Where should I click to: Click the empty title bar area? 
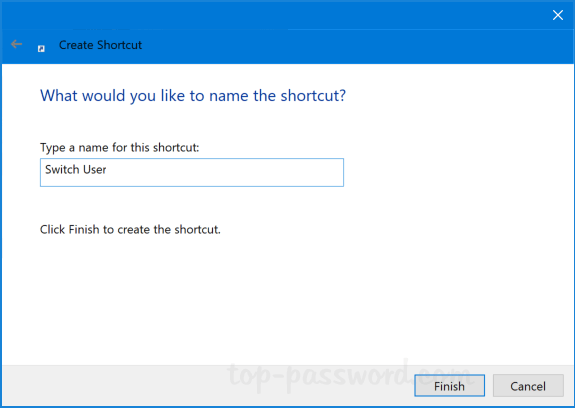pos(275,15)
